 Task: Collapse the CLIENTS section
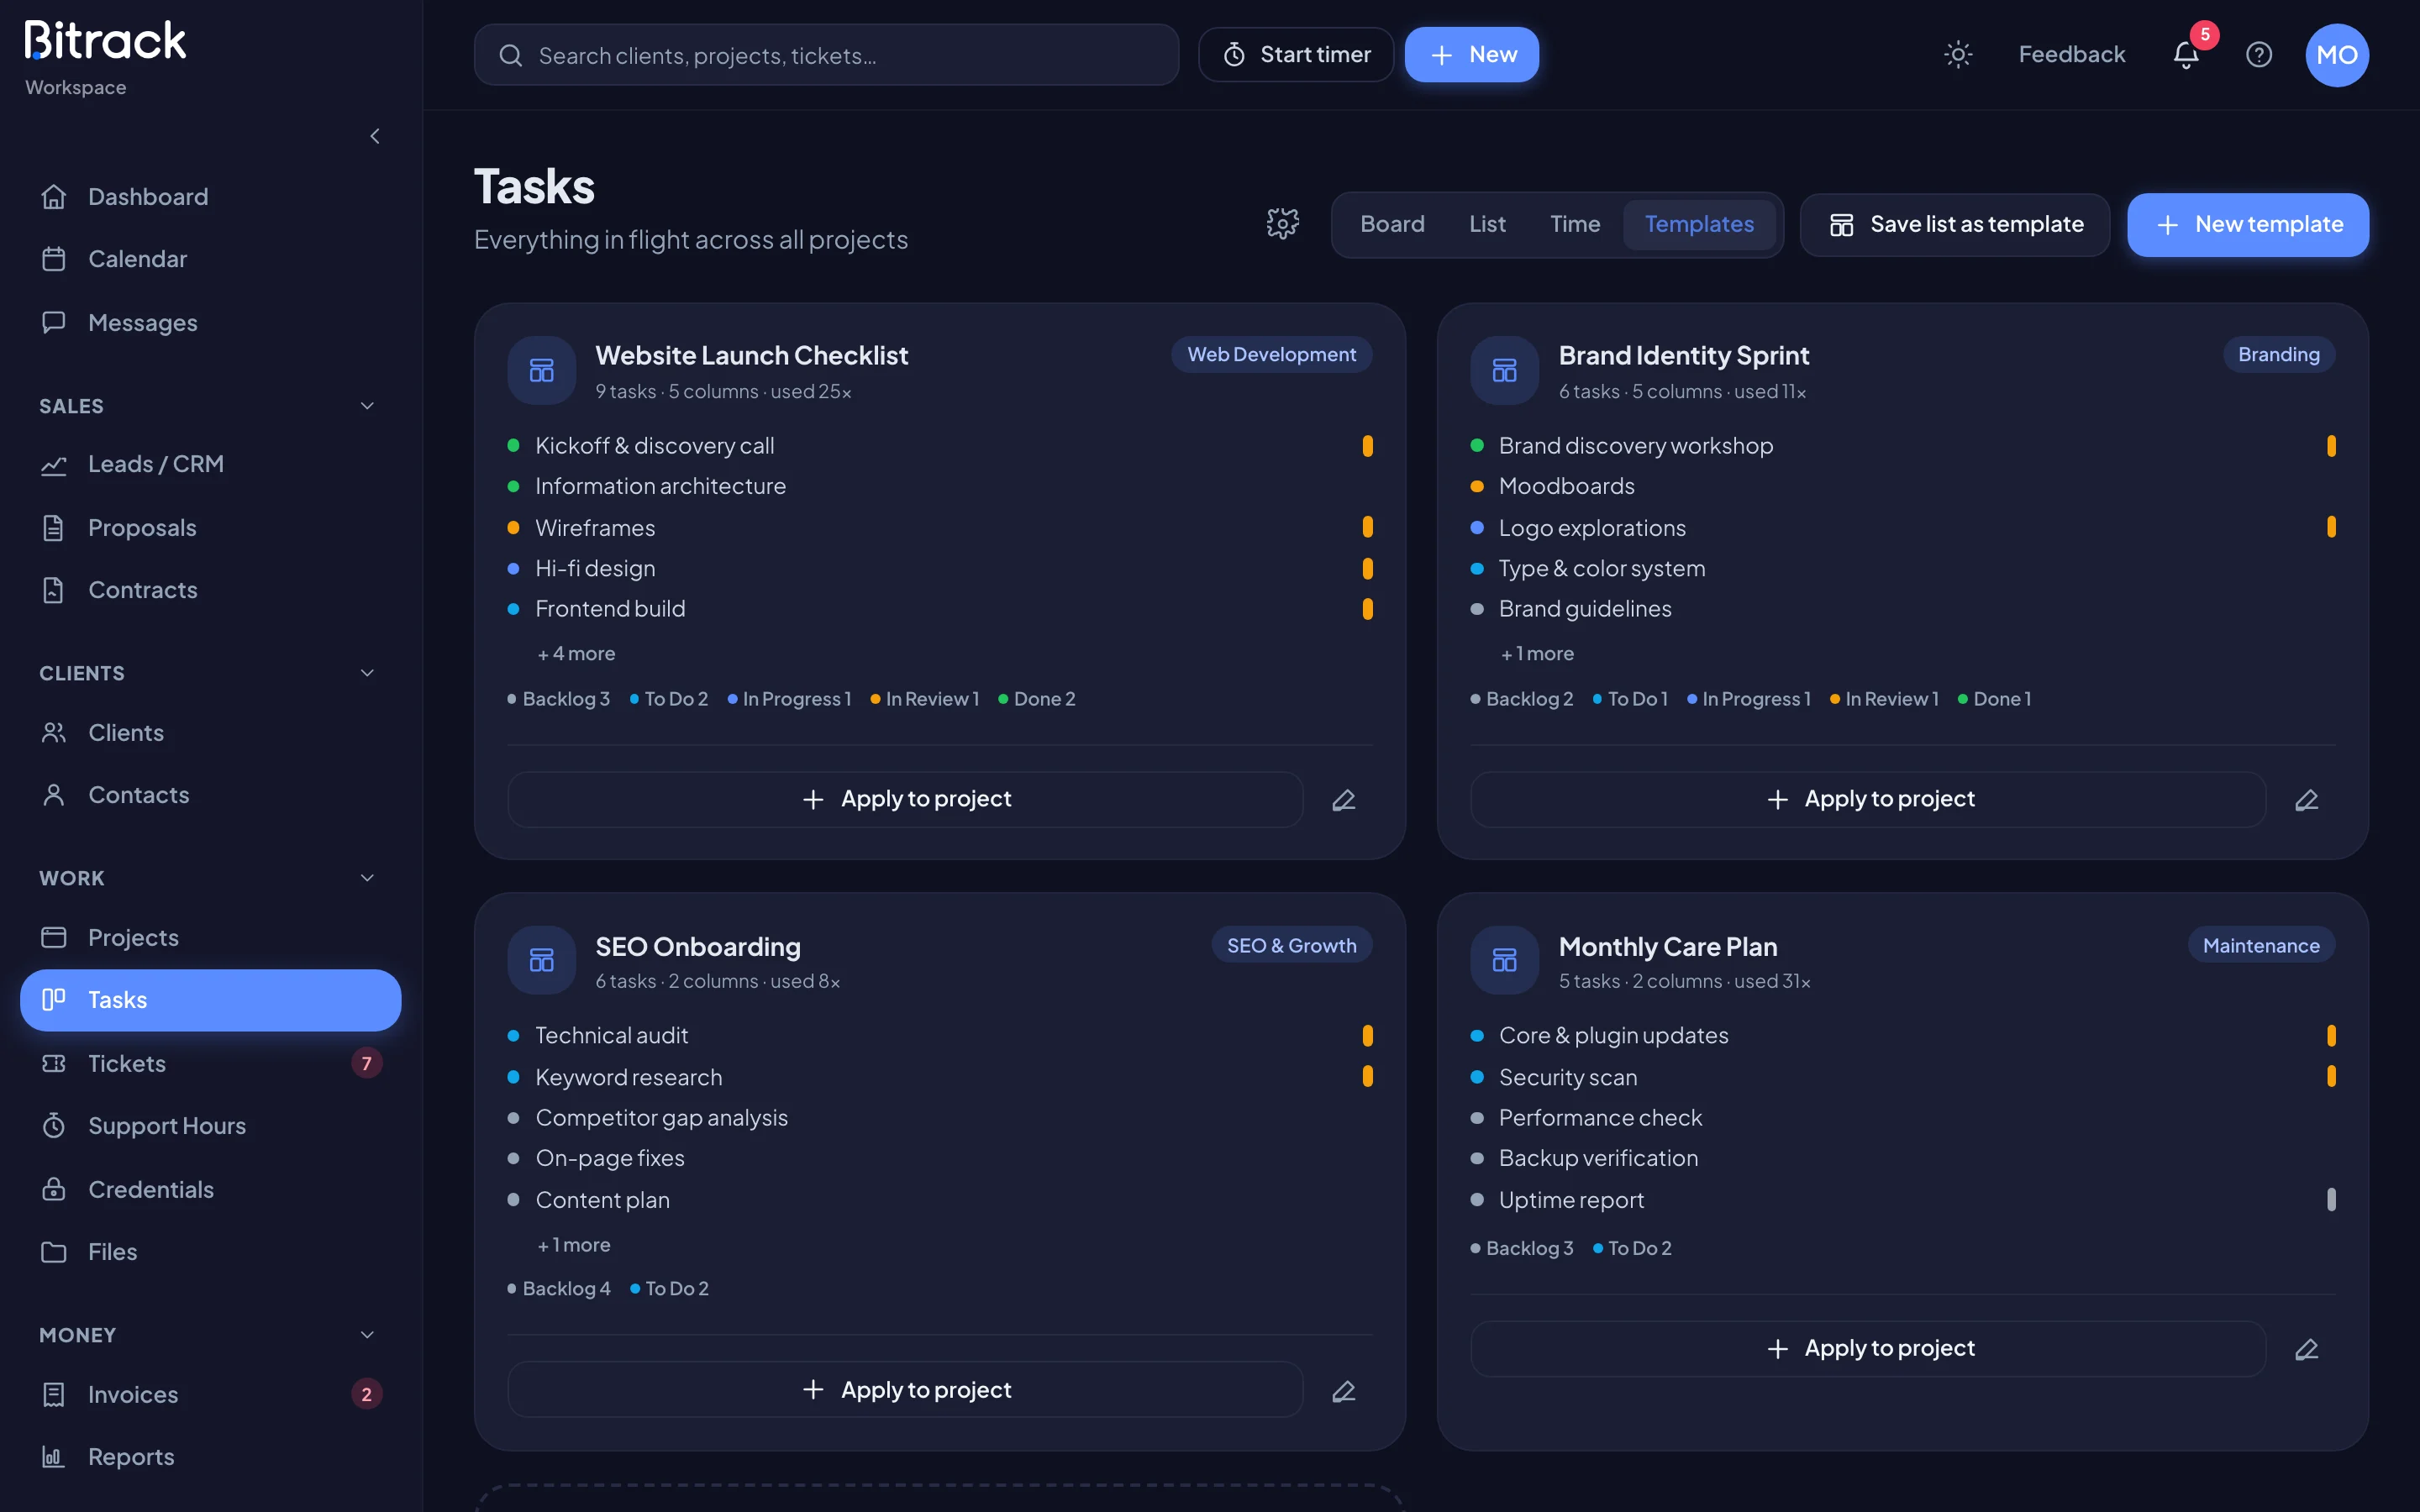pyautogui.click(x=367, y=672)
